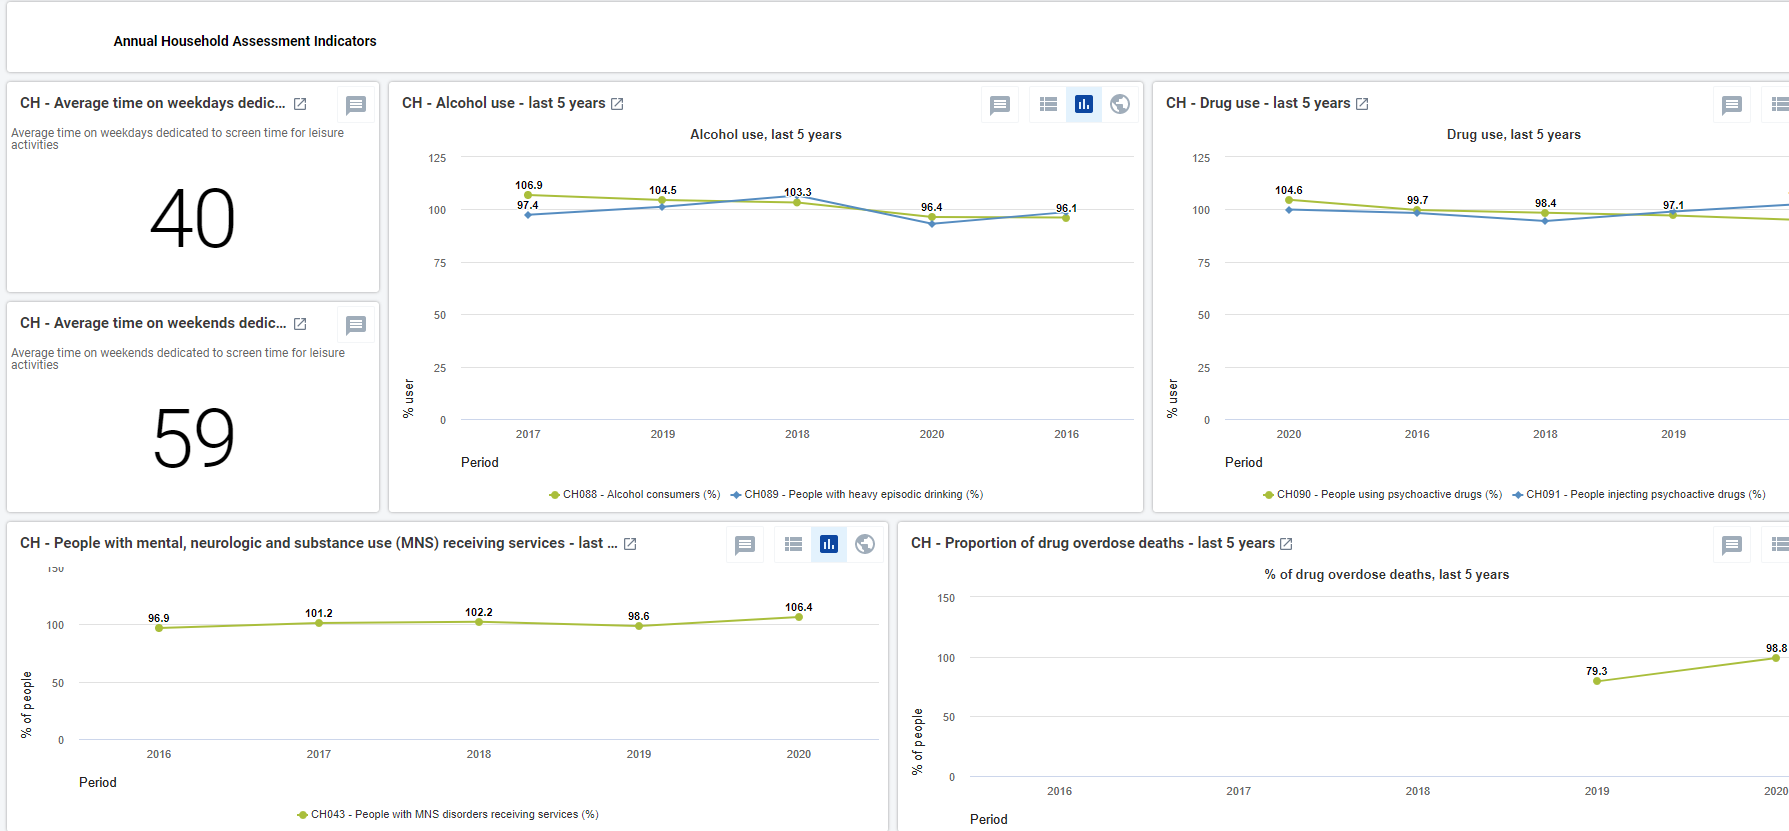Image resolution: width=1789 pixels, height=831 pixels.
Task: Toggle CH090 psychoactive drugs legend series
Action: coord(1383,495)
